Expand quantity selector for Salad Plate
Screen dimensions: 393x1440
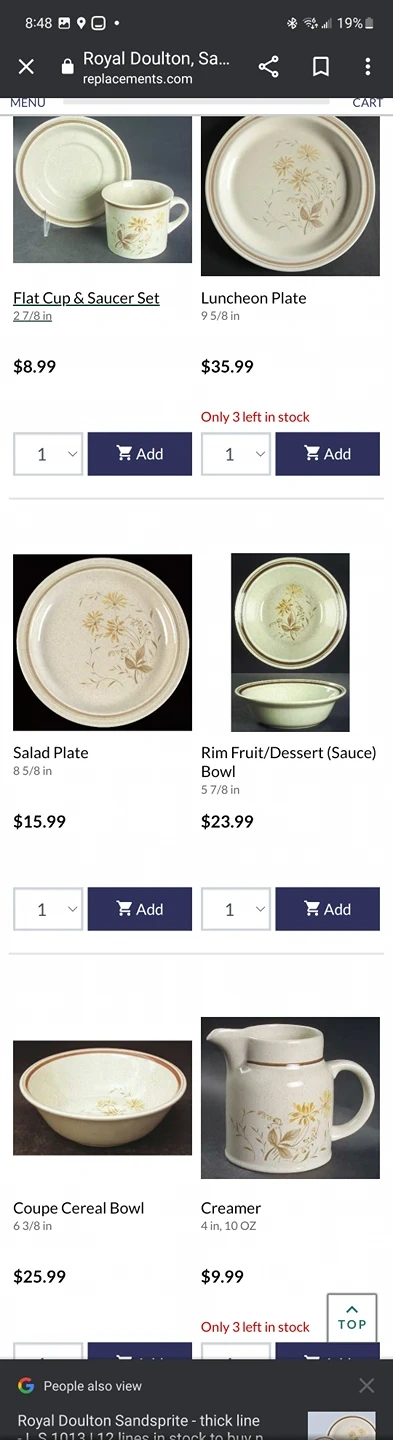48,909
